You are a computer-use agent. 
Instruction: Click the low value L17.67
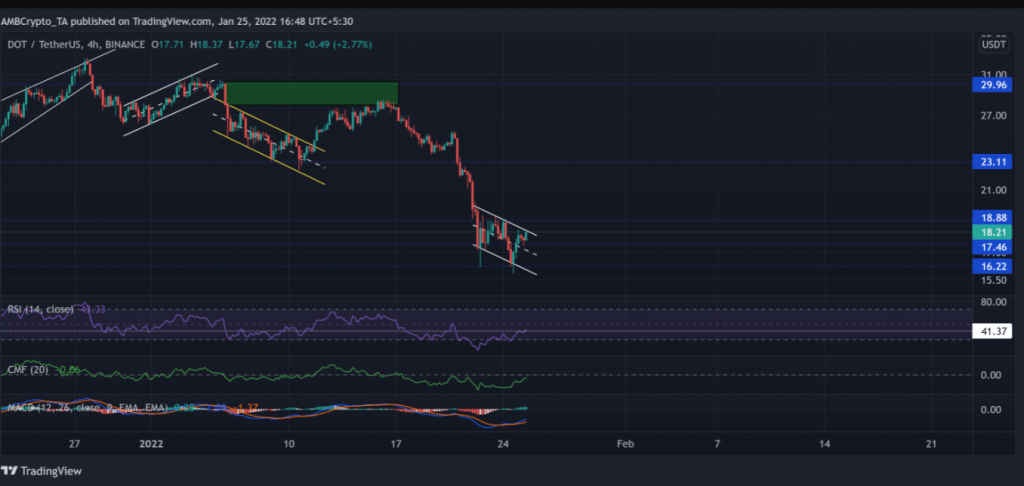coord(242,45)
